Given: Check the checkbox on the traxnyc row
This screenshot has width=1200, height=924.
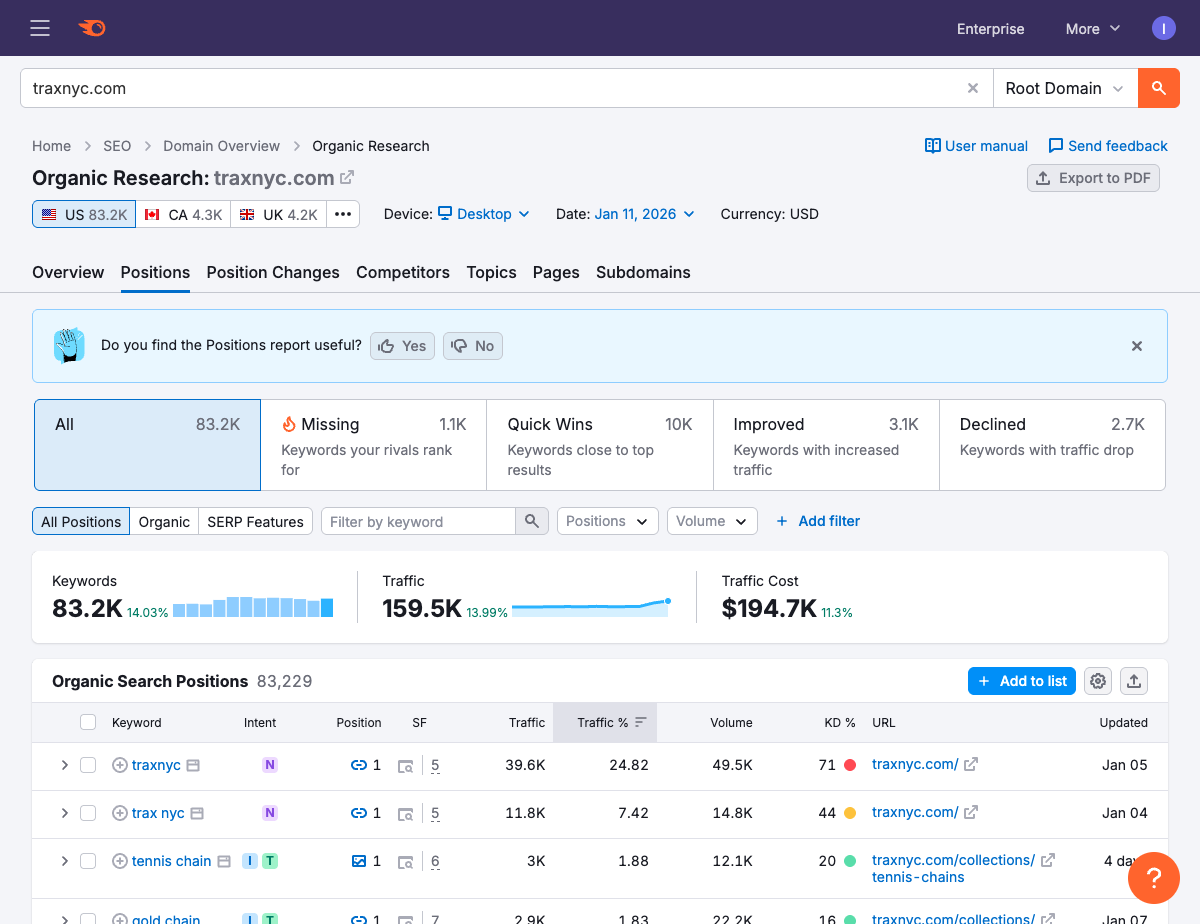Looking at the screenshot, I should 88,765.
